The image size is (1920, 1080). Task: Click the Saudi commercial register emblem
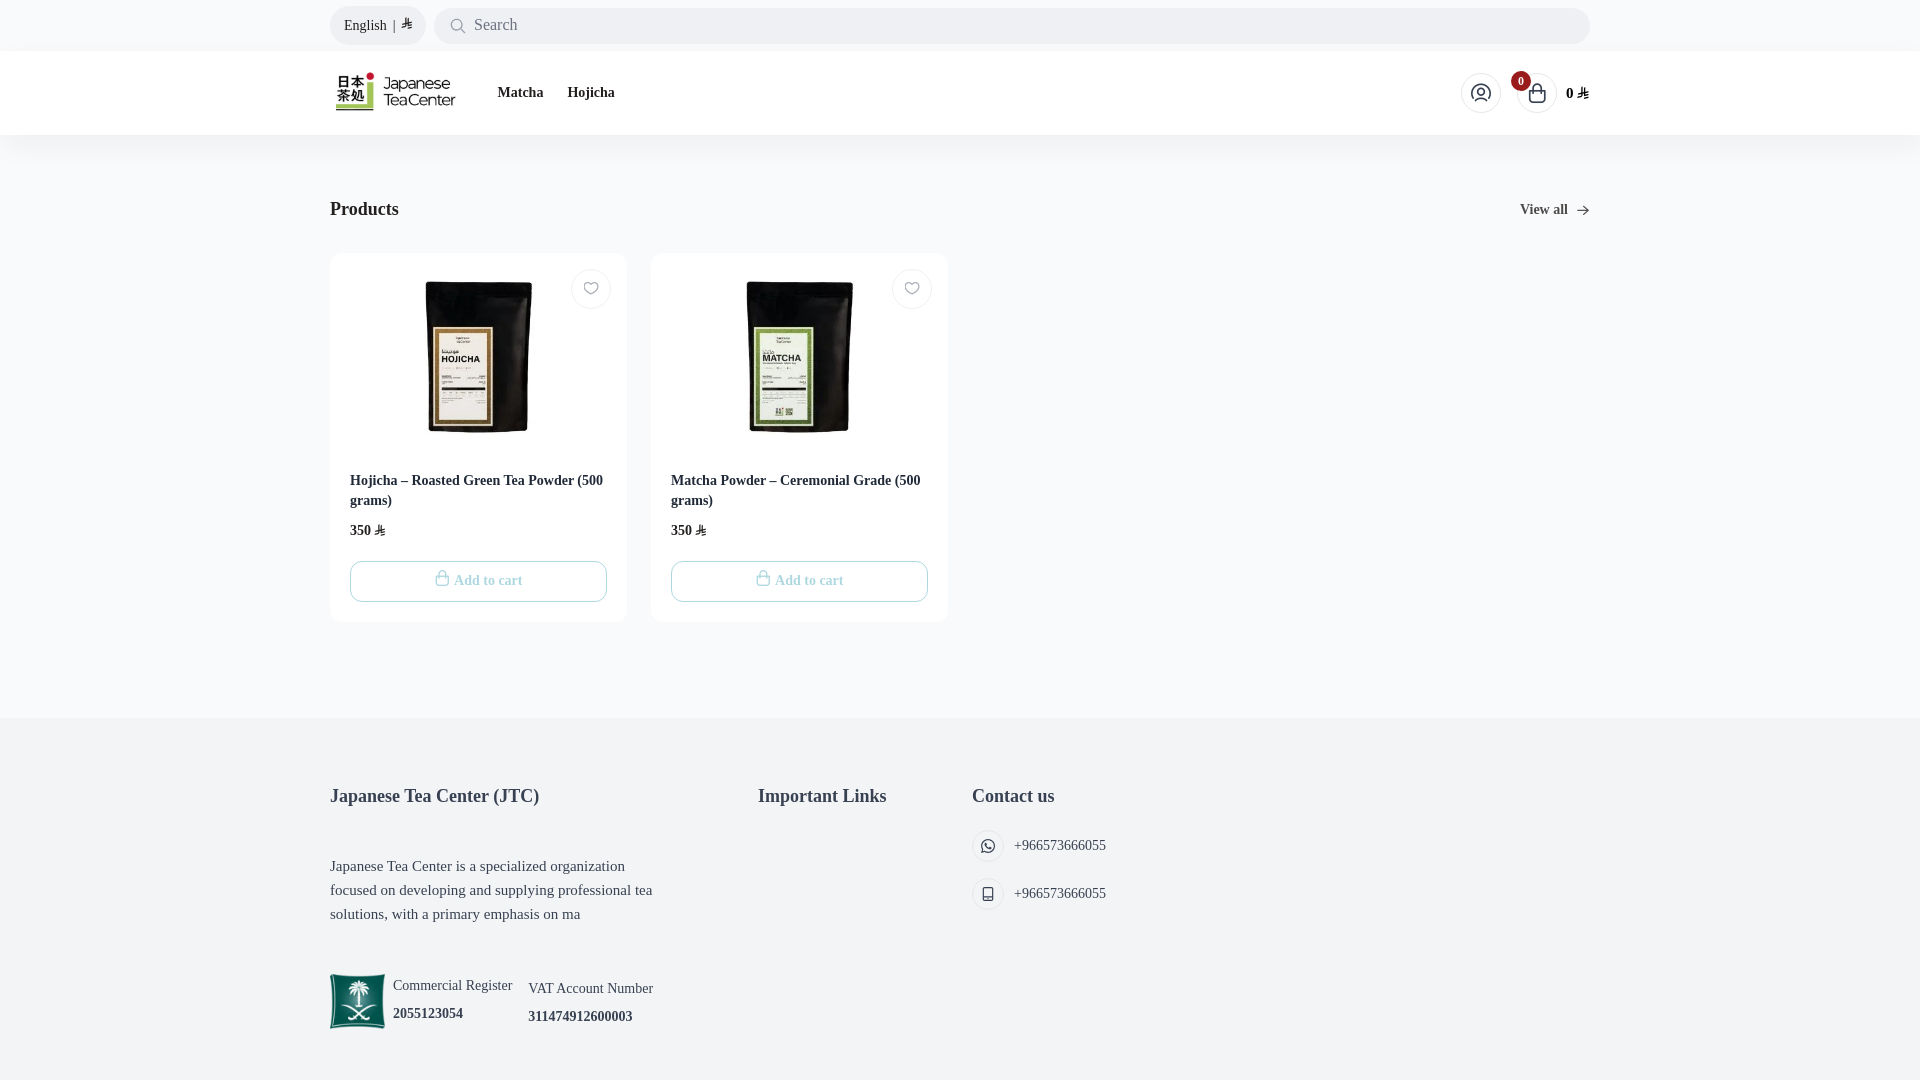(x=357, y=1001)
